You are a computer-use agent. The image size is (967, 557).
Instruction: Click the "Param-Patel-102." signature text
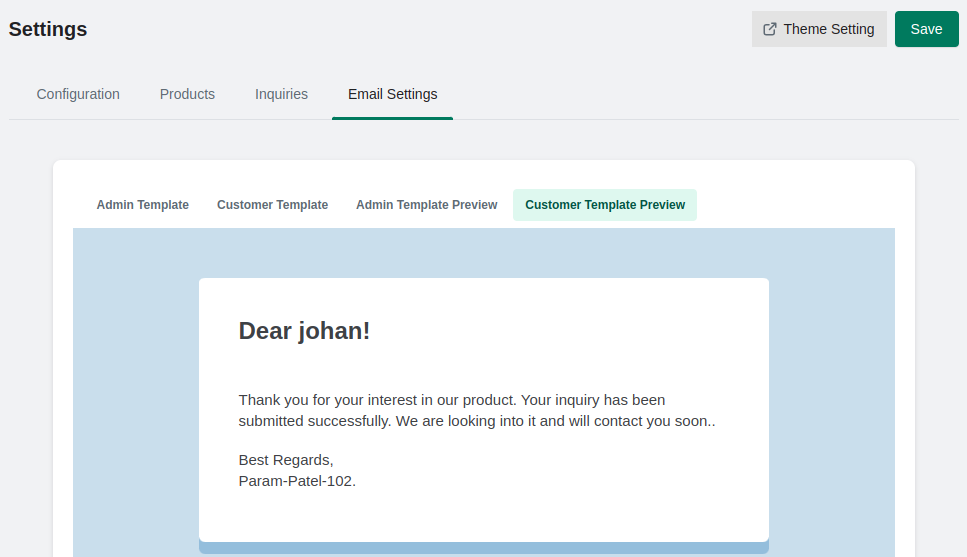pyautogui.click(x=297, y=481)
